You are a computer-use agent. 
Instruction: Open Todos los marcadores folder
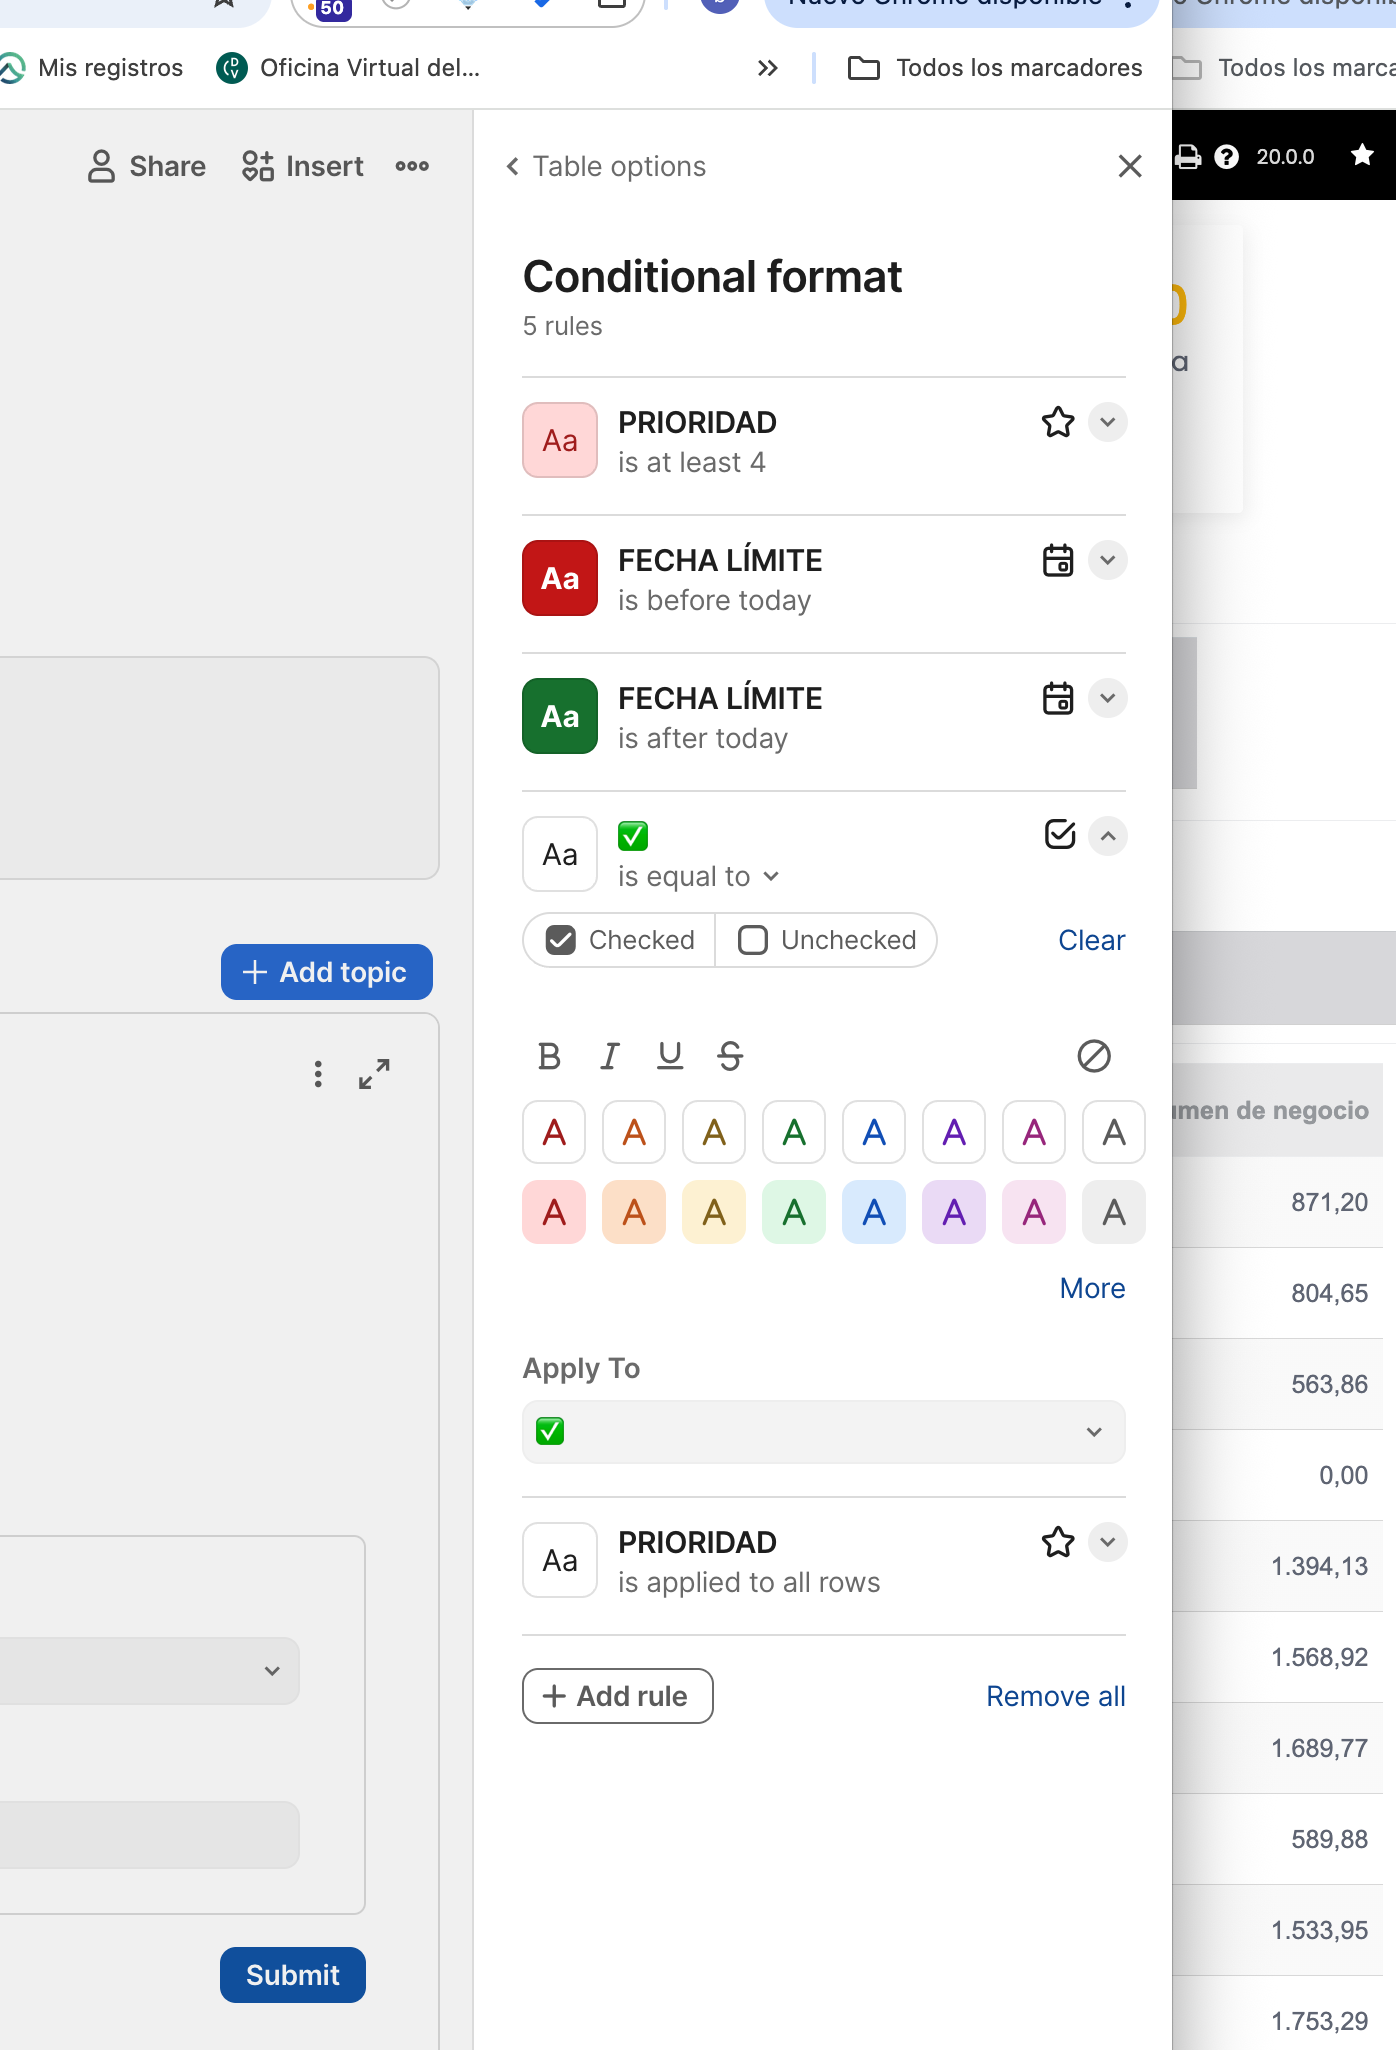(995, 68)
